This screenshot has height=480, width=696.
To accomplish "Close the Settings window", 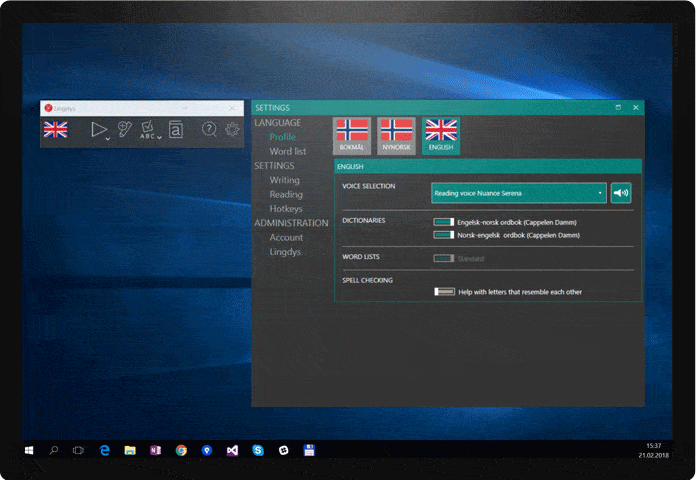I will point(636,107).
